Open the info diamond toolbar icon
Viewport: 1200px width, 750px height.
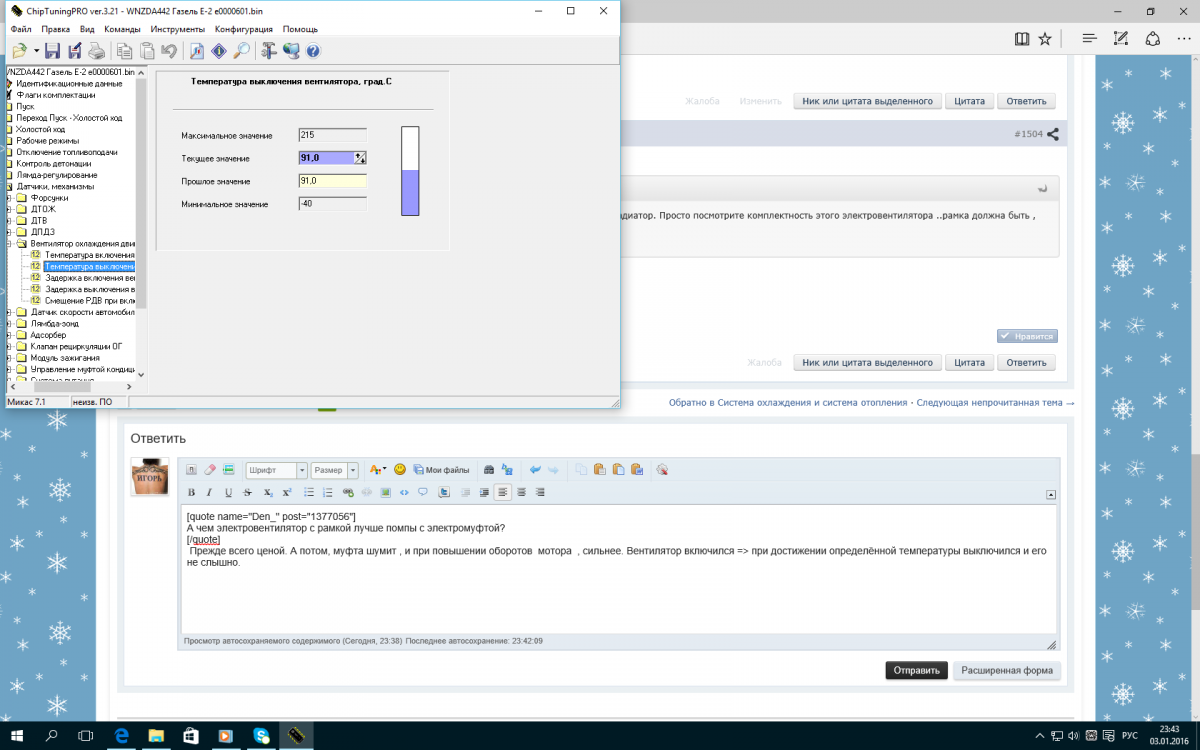tap(219, 50)
